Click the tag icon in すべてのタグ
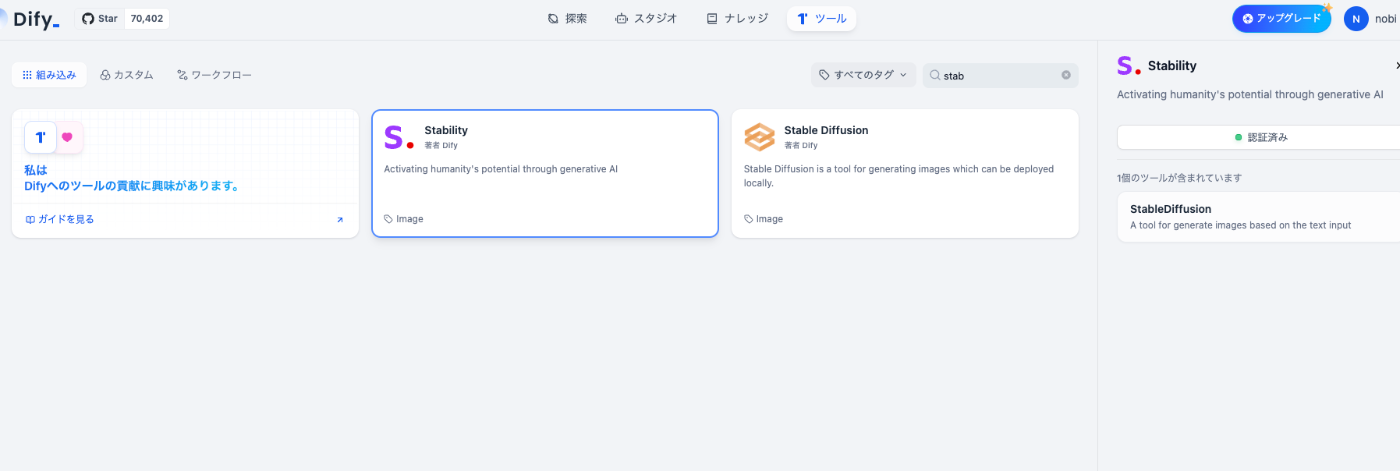1400x471 pixels. tap(824, 75)
